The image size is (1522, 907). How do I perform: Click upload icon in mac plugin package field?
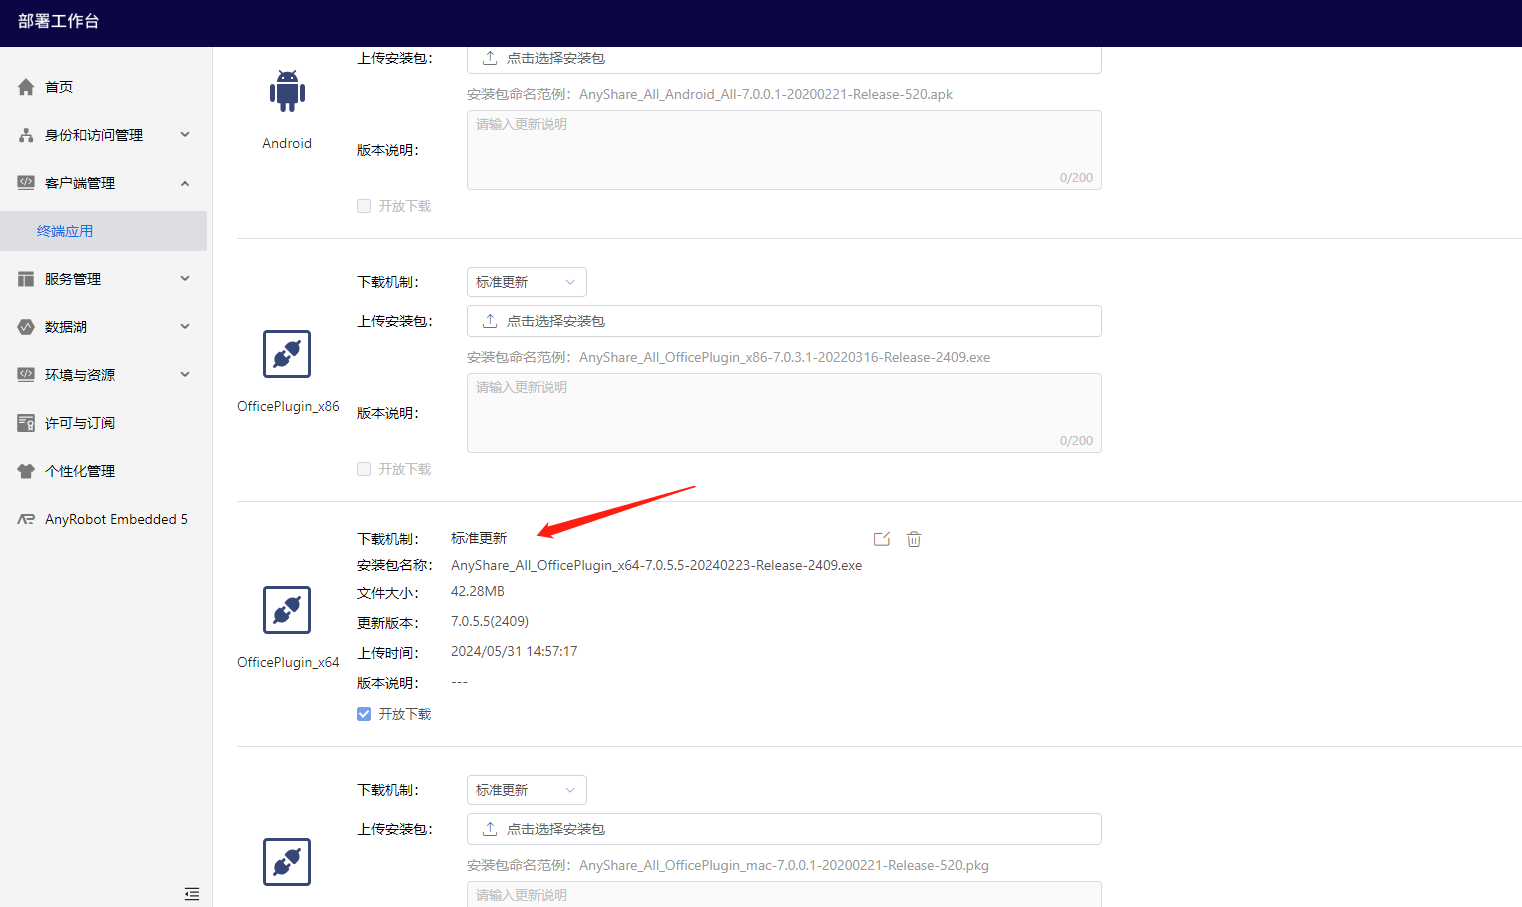490,829
